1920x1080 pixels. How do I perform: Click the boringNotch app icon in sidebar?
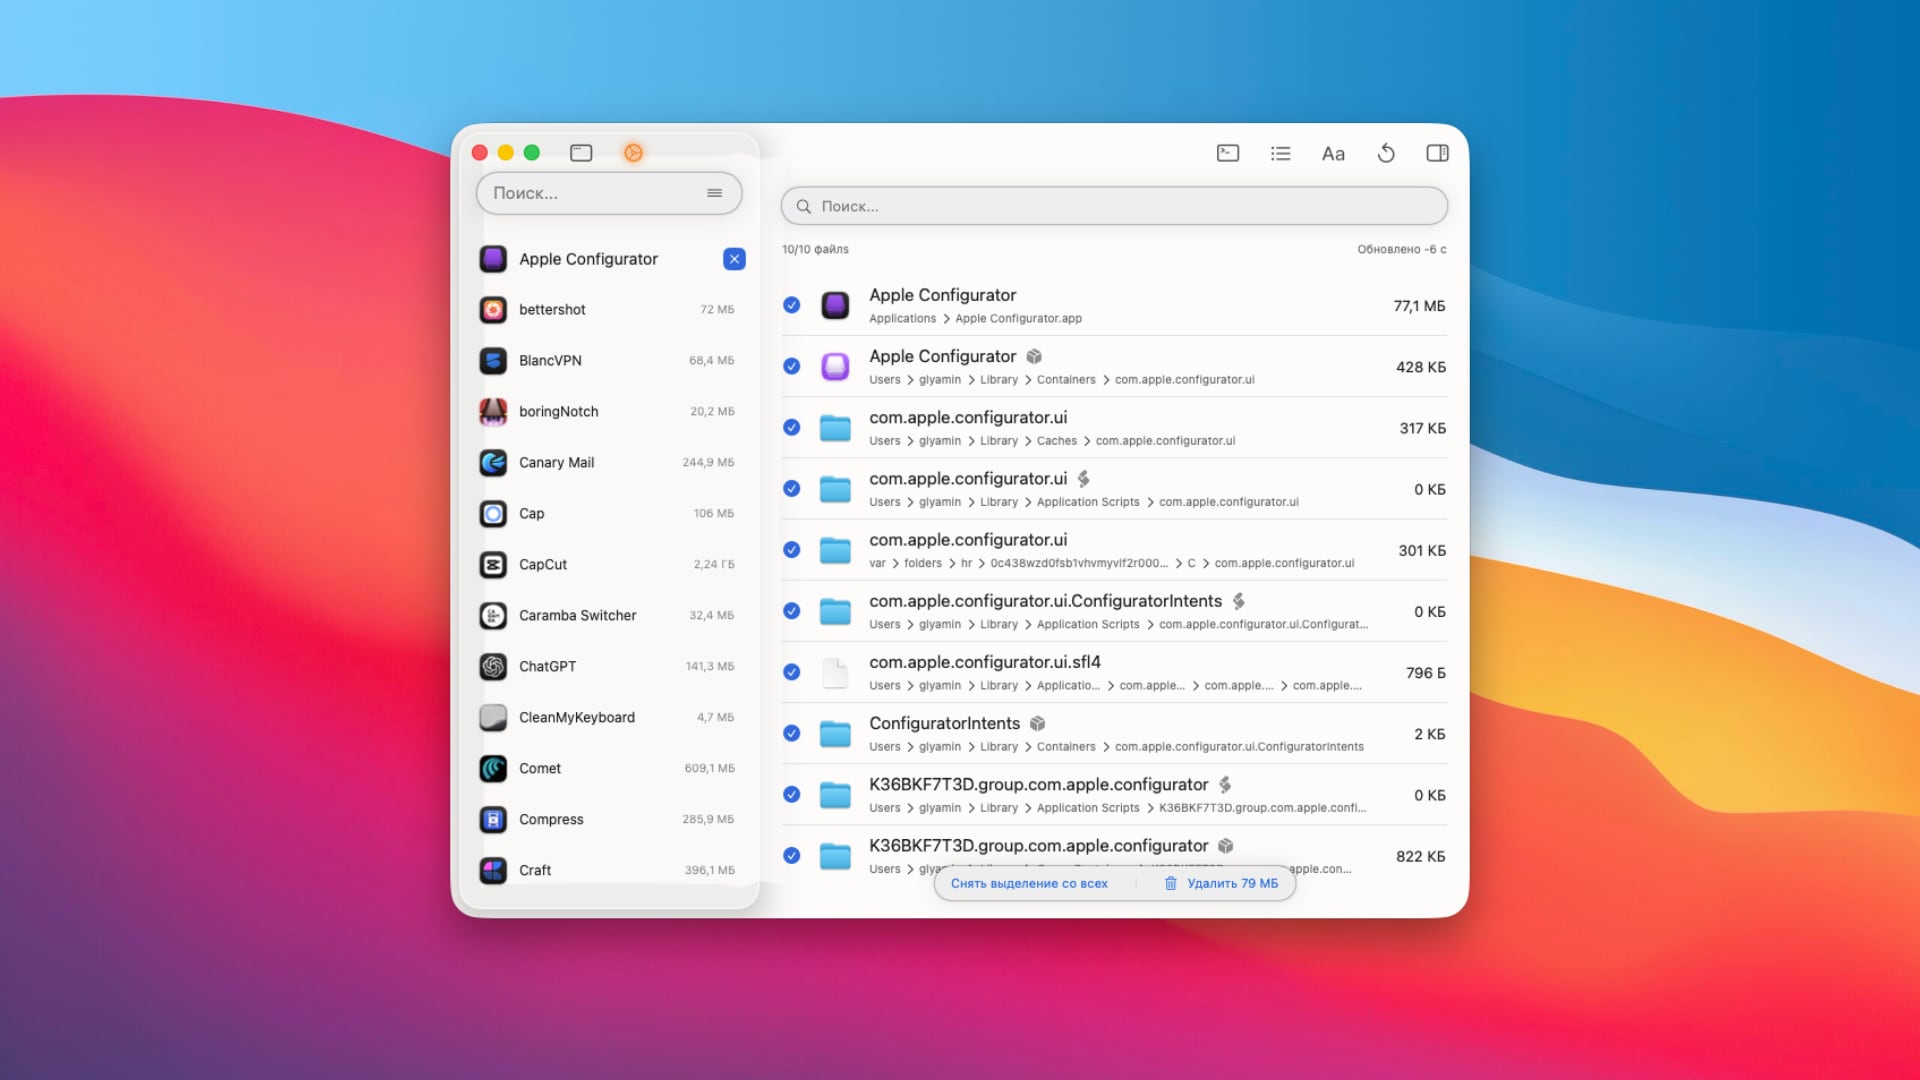click(x=493, y=411)
